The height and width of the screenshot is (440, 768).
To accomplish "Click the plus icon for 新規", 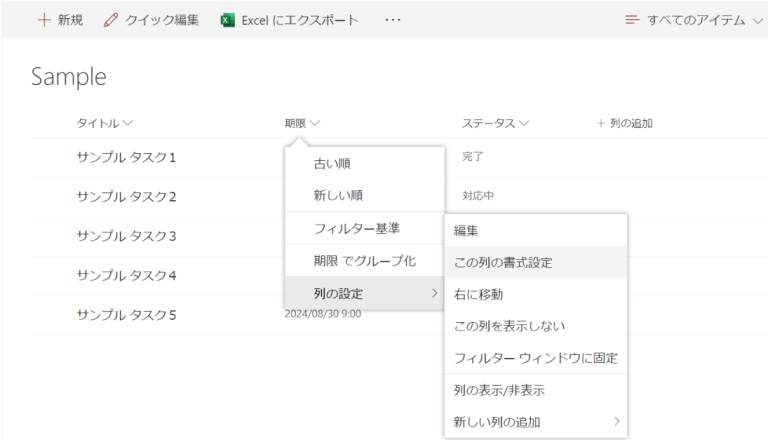I will tap(44, 20).
